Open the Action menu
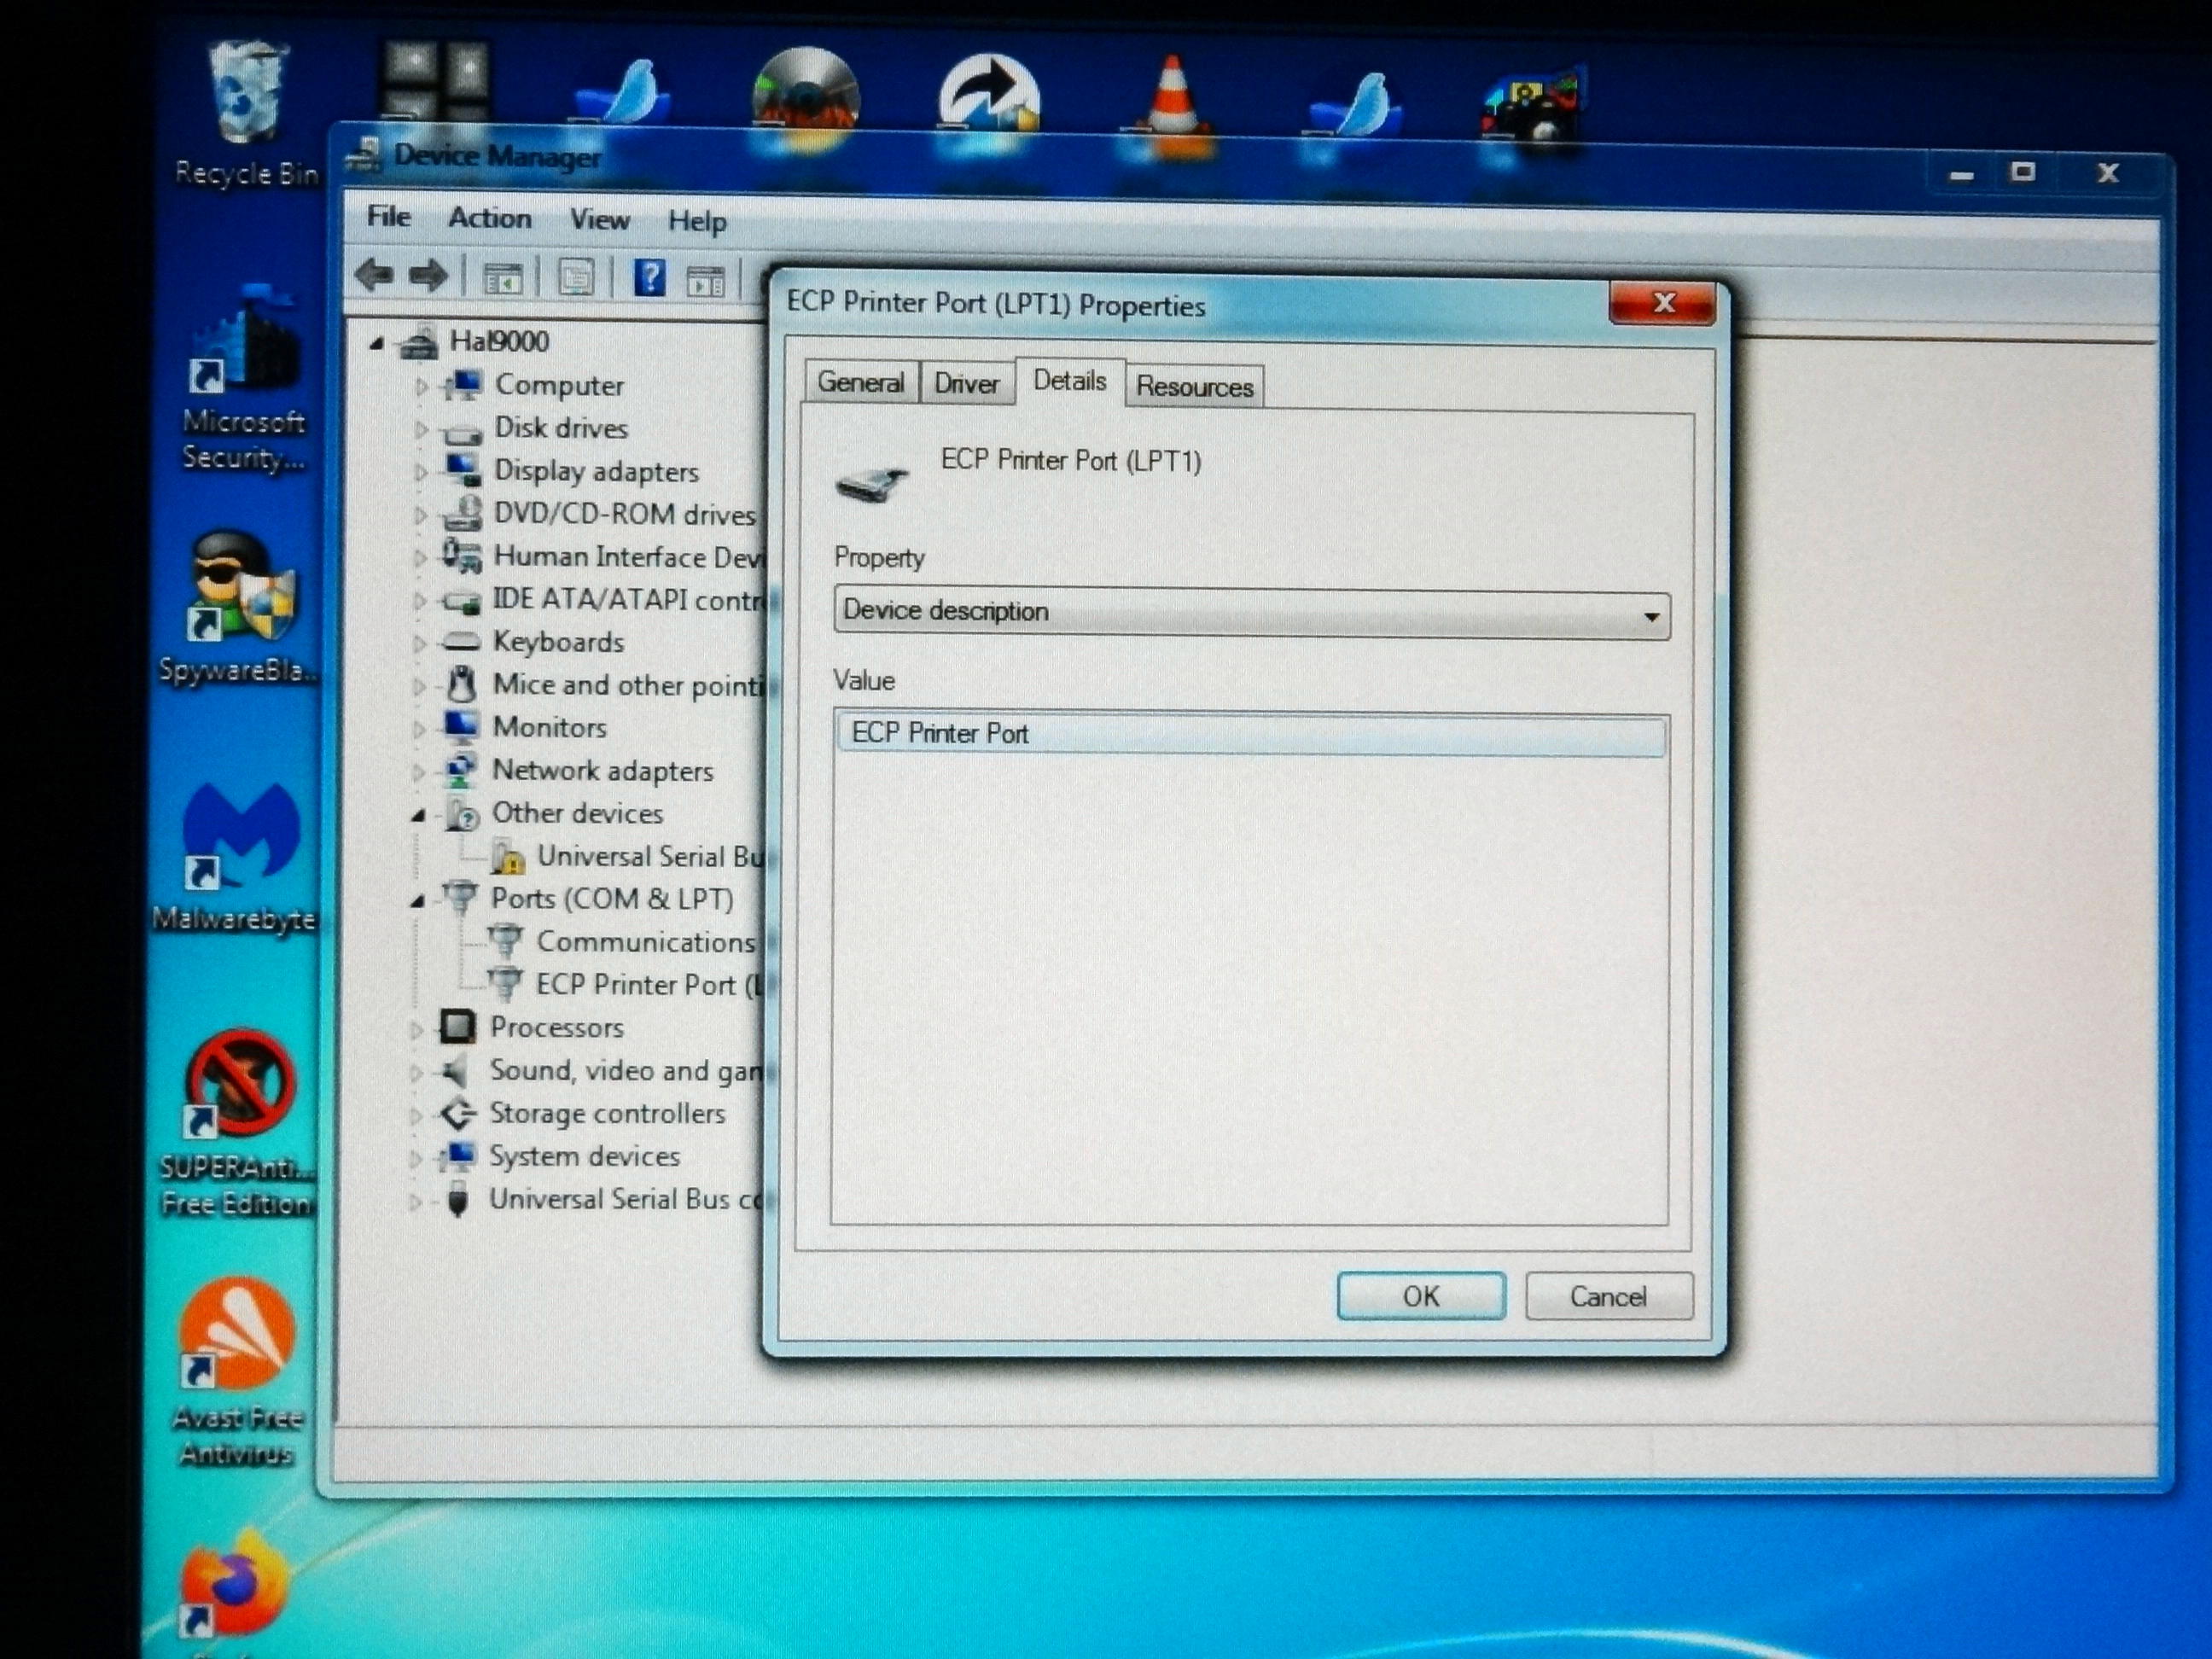 pos(489,218)
